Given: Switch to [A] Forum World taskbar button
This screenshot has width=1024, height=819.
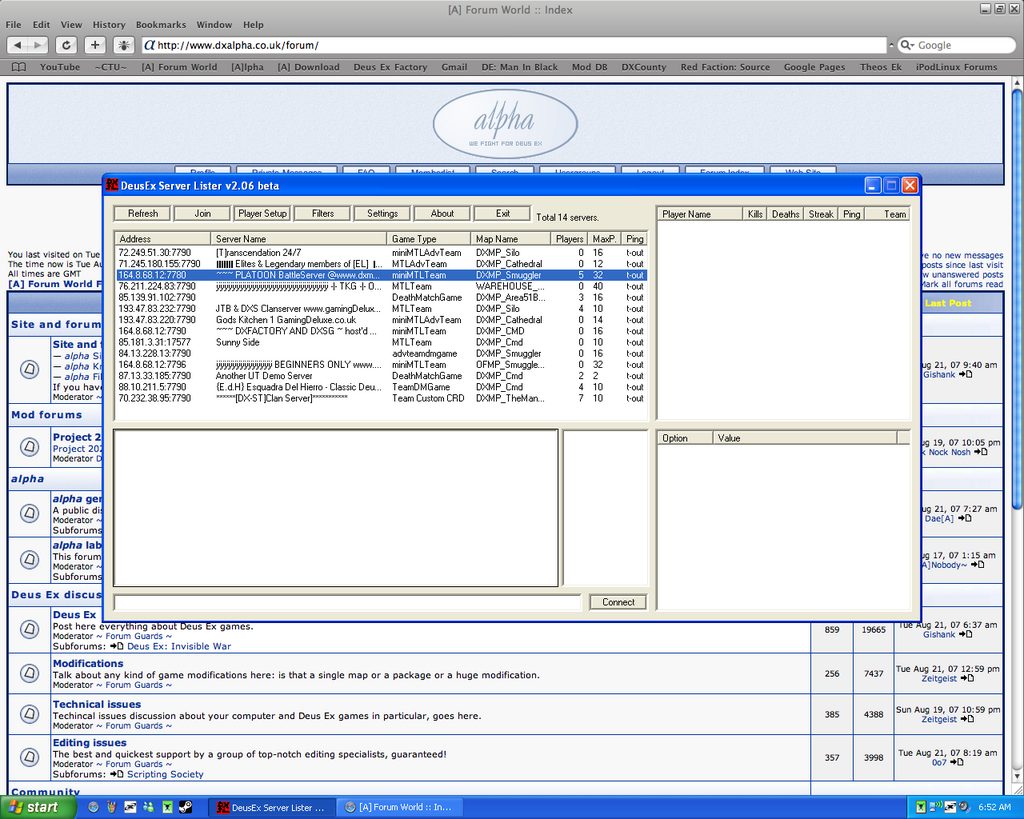Looking at the screenshot, I should click(x=398, y=807).
